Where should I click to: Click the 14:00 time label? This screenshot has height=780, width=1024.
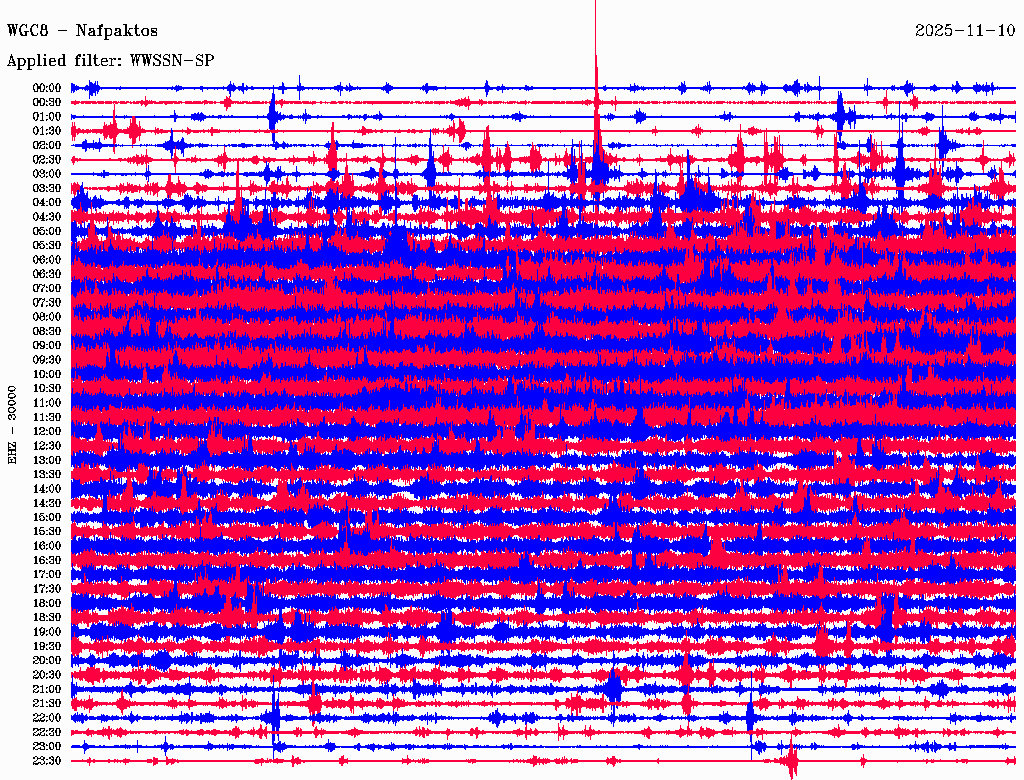[47, 489]
